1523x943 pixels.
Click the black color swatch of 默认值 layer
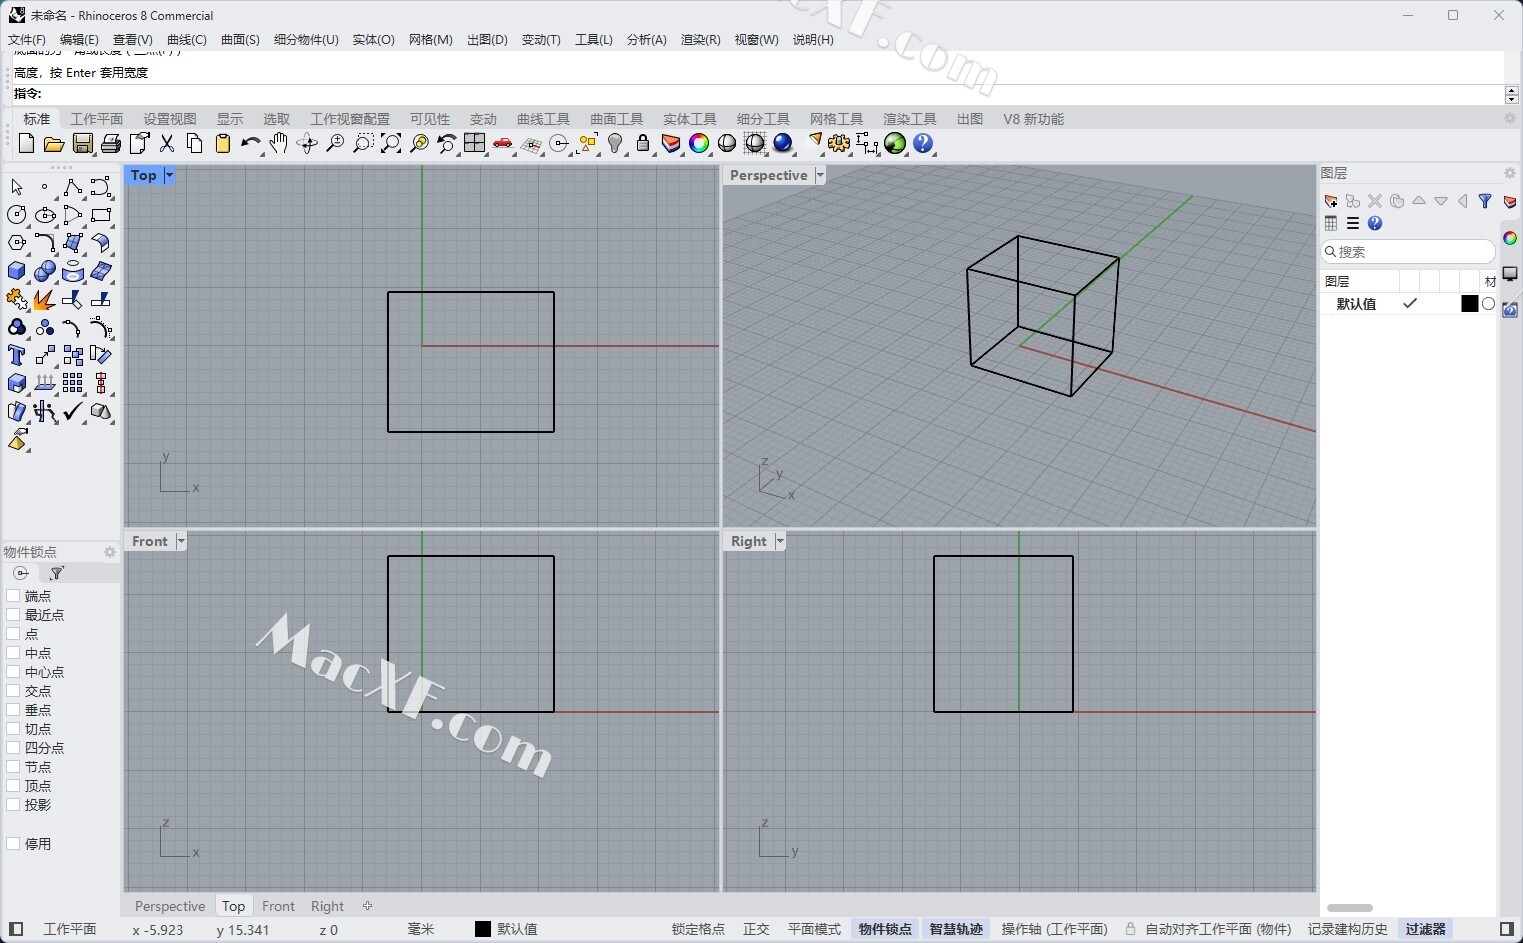coord(1469,304)
